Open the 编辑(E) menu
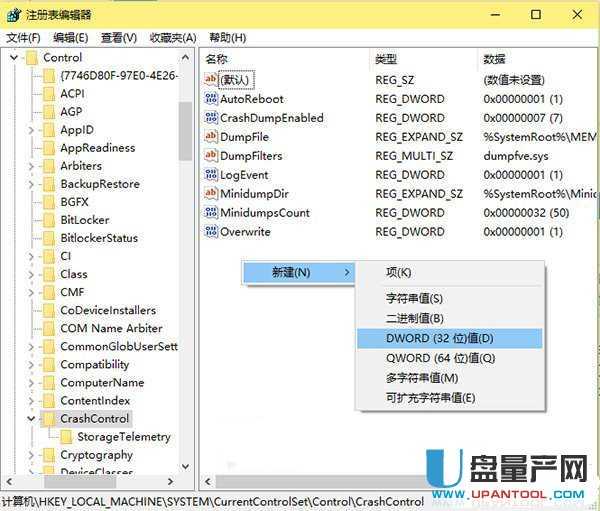600x511 pixels. pyautogui.click(x=69, y=38)
